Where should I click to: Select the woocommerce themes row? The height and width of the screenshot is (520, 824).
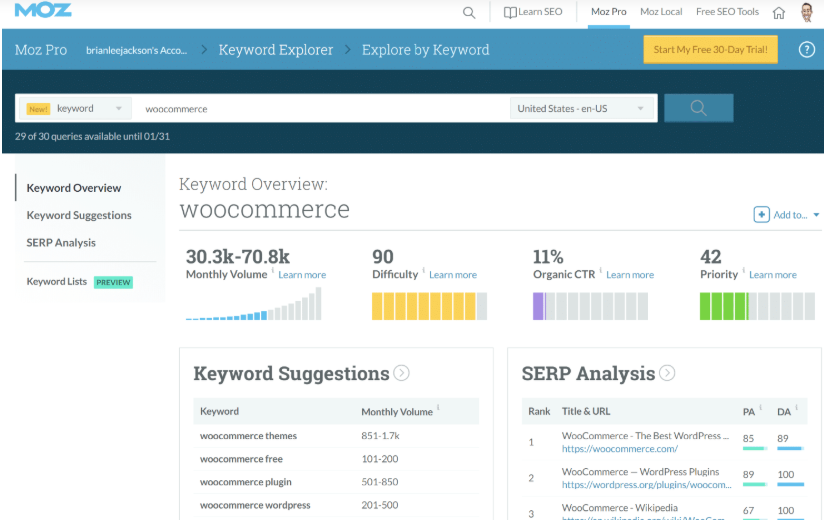click(x=336, y=436)
